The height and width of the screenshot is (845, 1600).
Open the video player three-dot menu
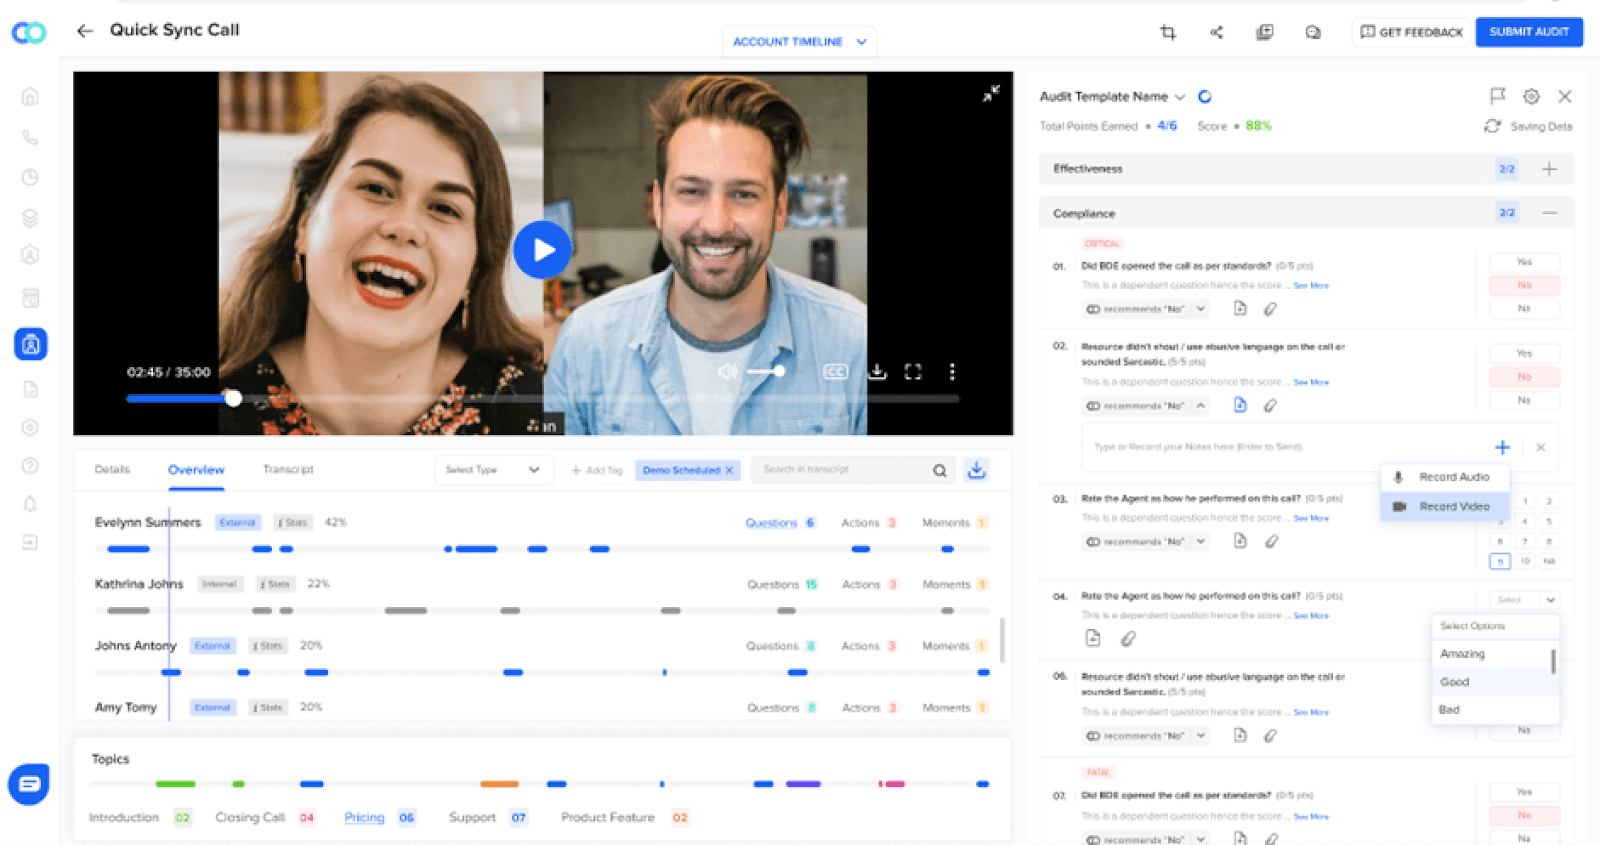click(952, 372)
